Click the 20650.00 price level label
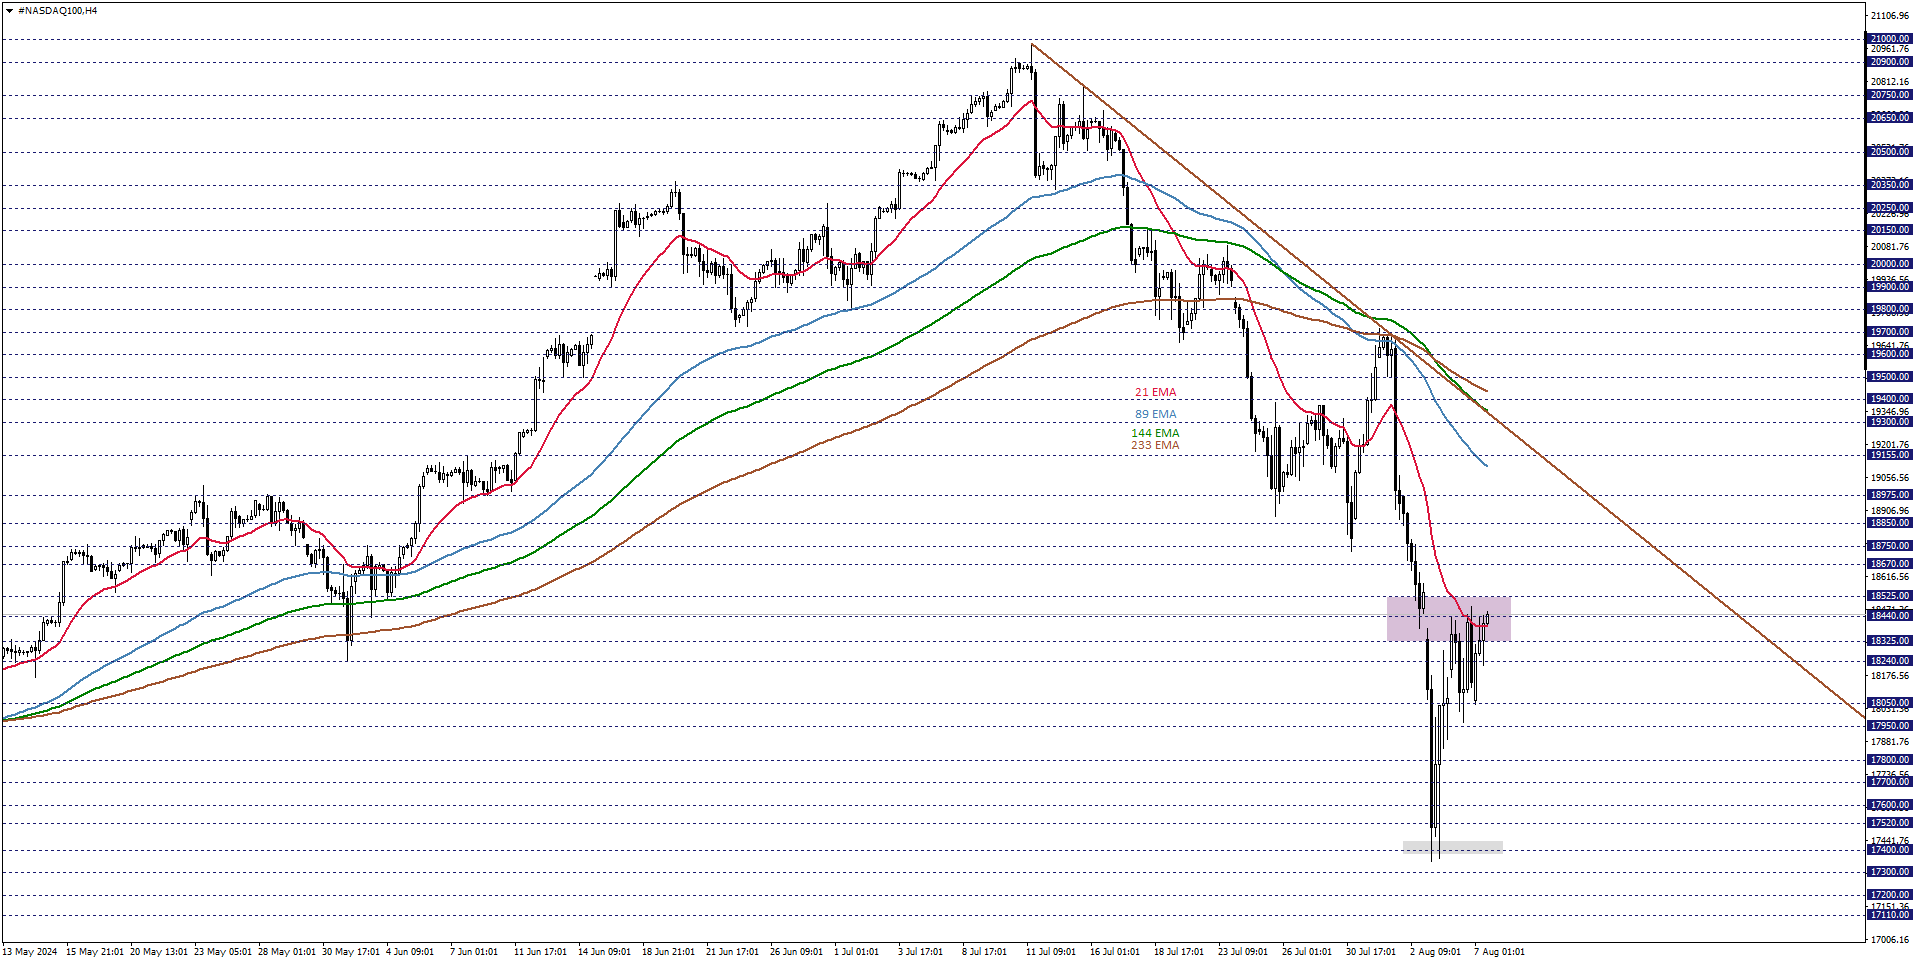This screenshot has height=963, width=1916. coord(1890,118)
